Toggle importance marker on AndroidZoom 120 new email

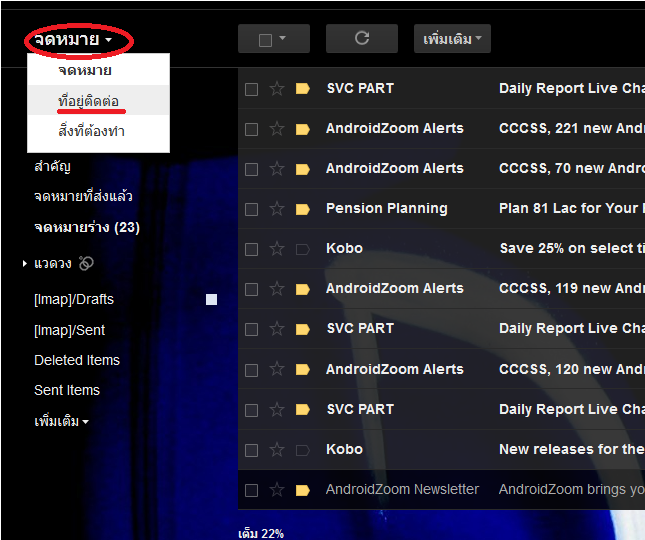tap(303, 370)
